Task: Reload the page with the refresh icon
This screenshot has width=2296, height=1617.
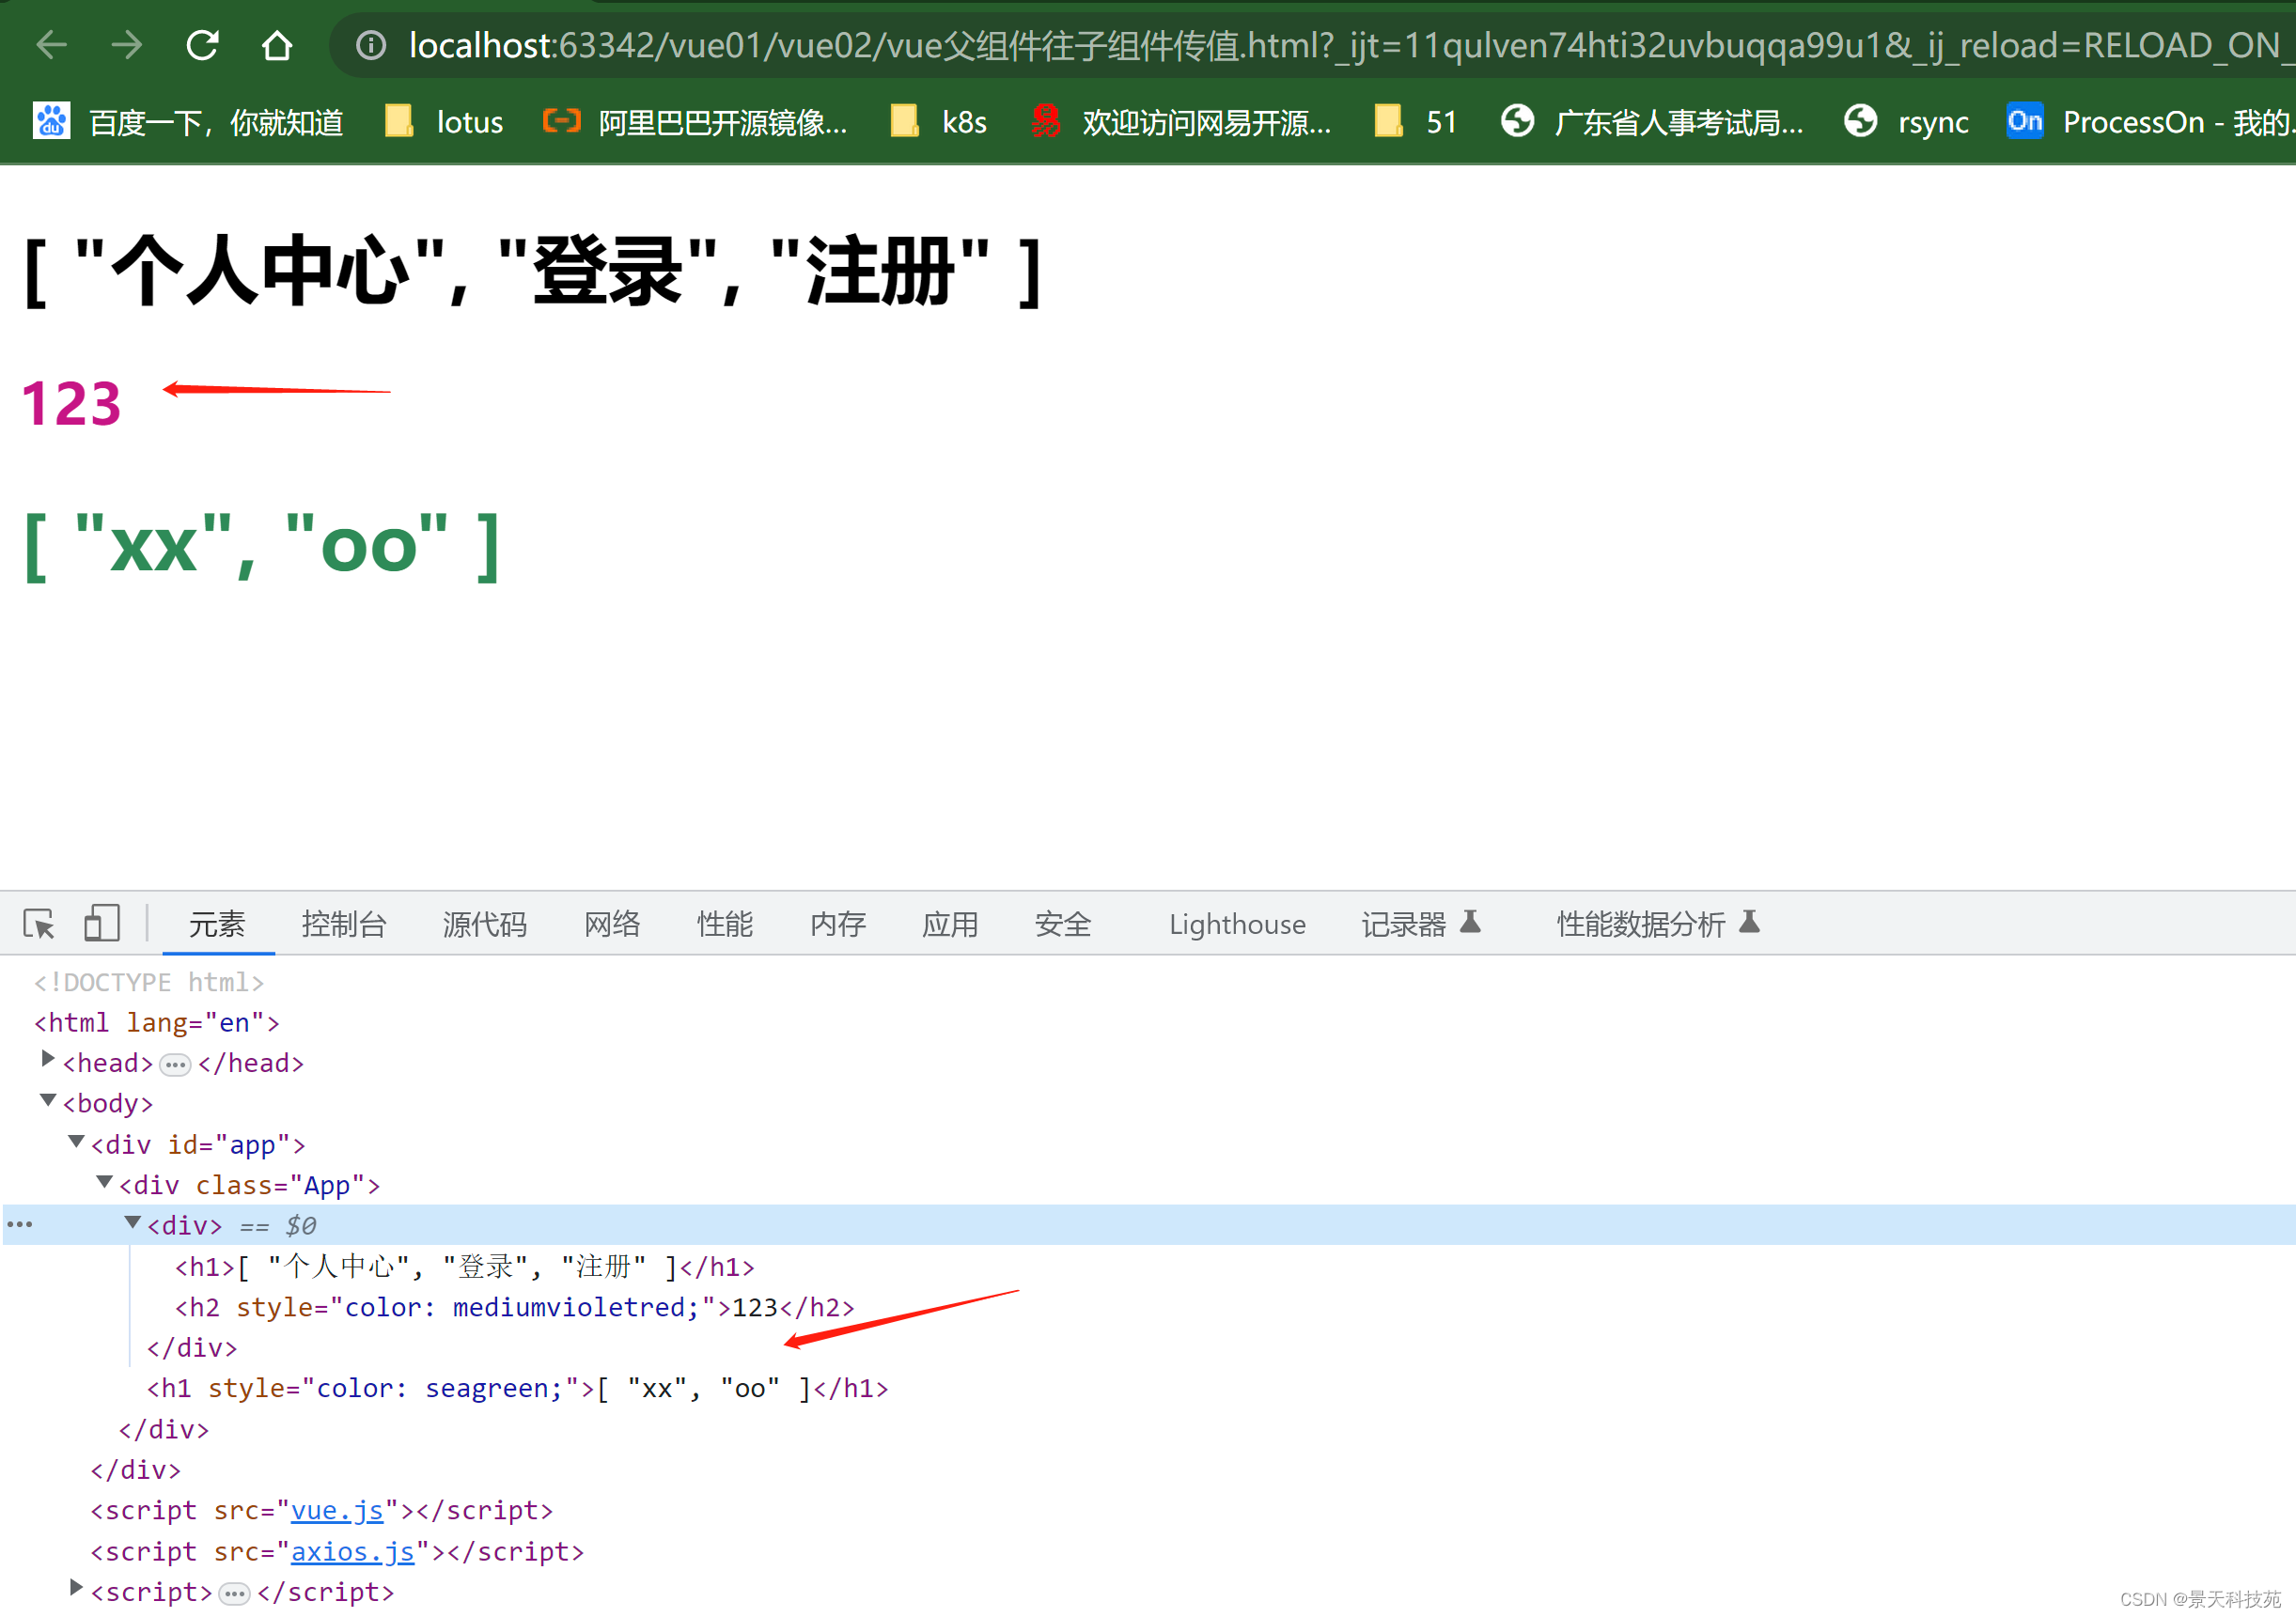Action: 203,45
